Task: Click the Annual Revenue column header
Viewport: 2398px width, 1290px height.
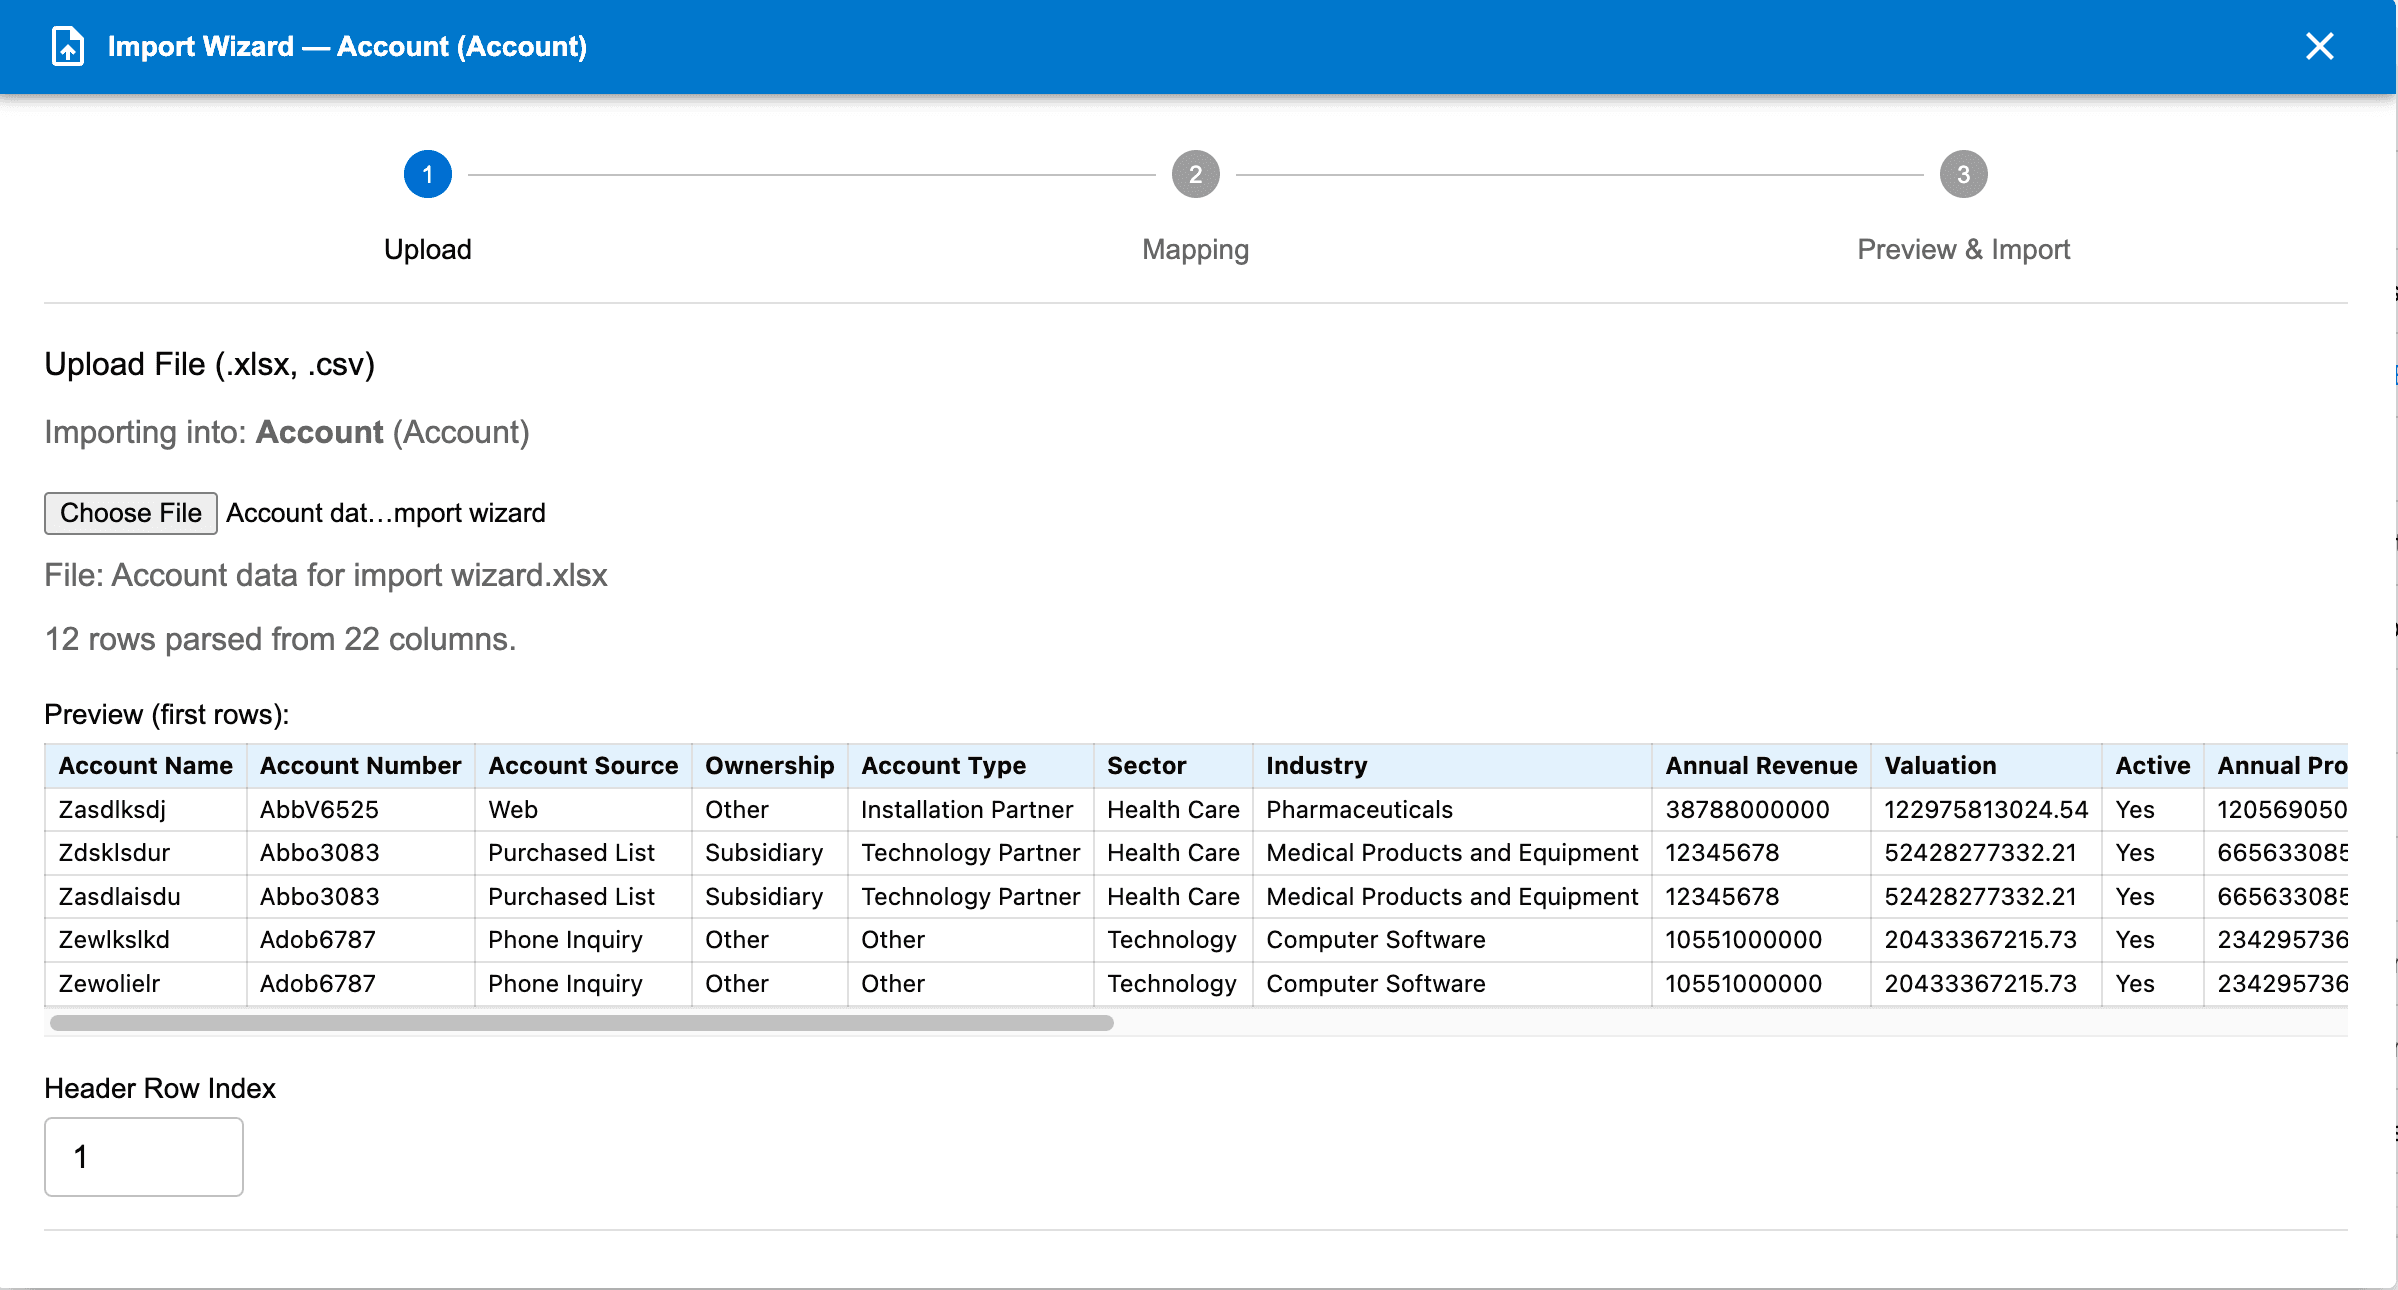Action: pos(1760,765)
